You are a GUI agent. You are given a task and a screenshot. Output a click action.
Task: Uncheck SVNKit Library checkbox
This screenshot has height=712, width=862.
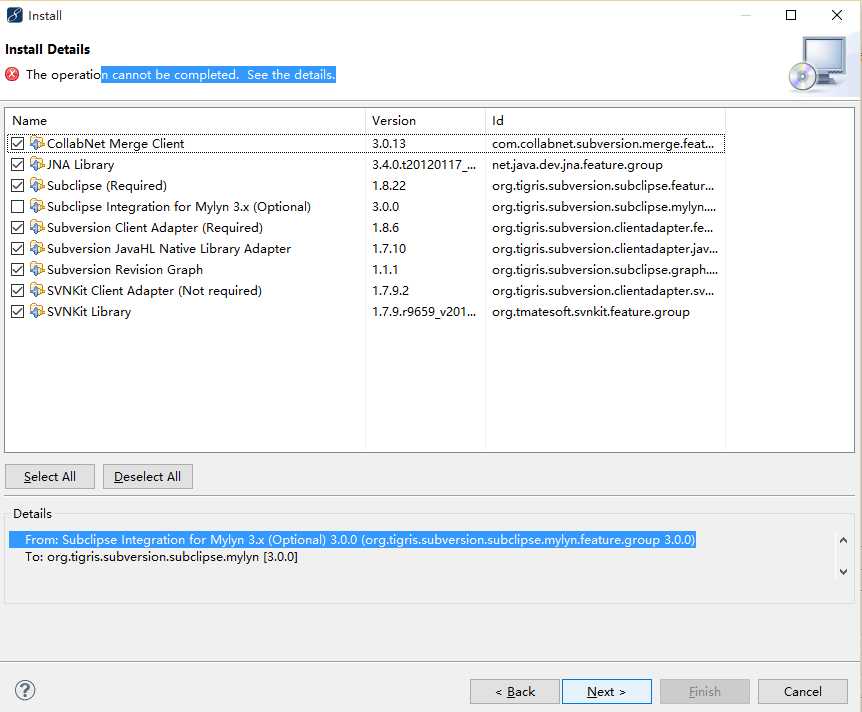[18, 311]
